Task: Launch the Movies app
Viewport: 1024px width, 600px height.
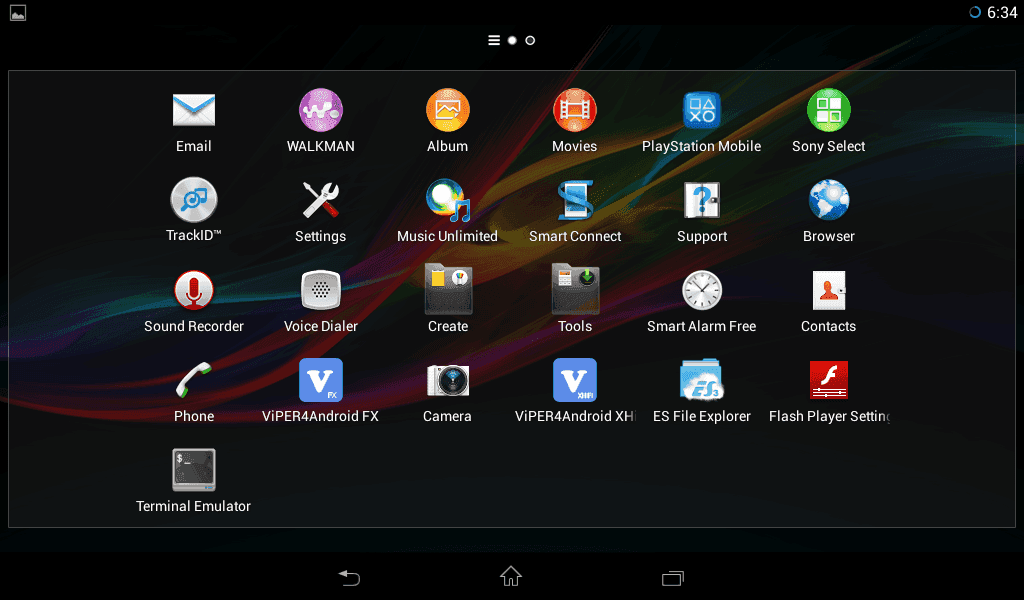Action: (x=575, y=110)
